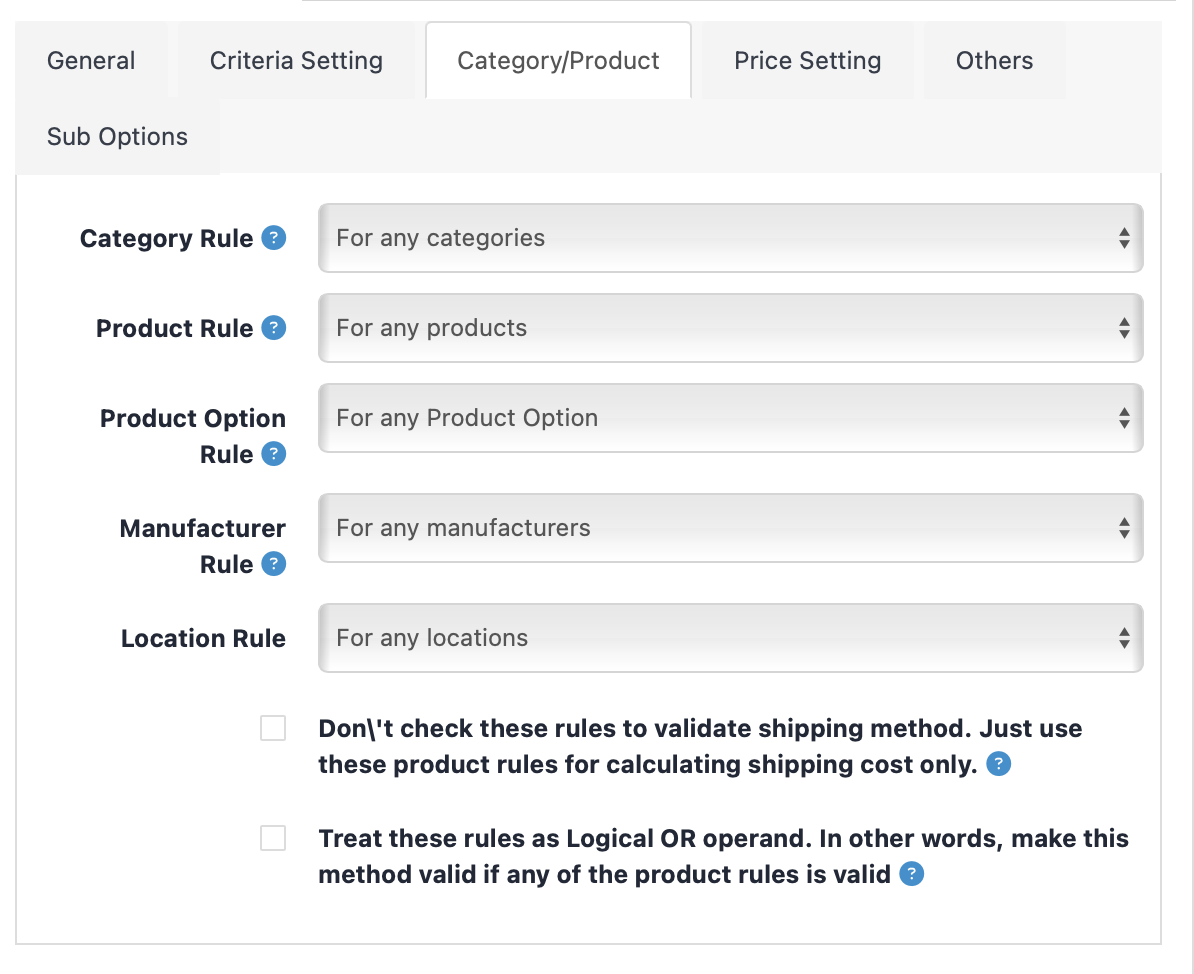Open the Location Rule dropdown
This screenshot has width=1194, height=974.
click(x=730, y=638)
